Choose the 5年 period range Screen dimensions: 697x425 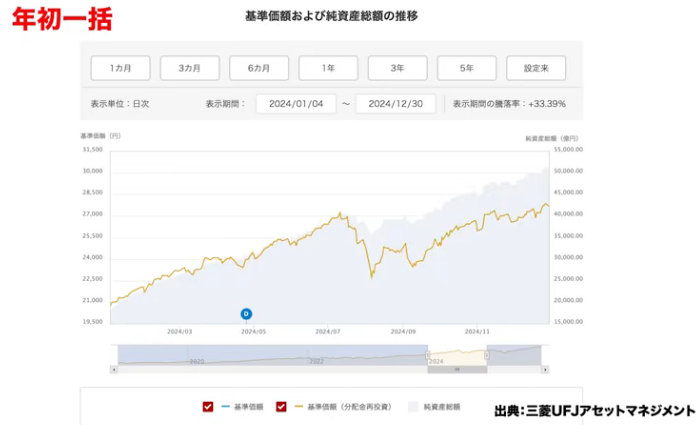click(466, 68)
